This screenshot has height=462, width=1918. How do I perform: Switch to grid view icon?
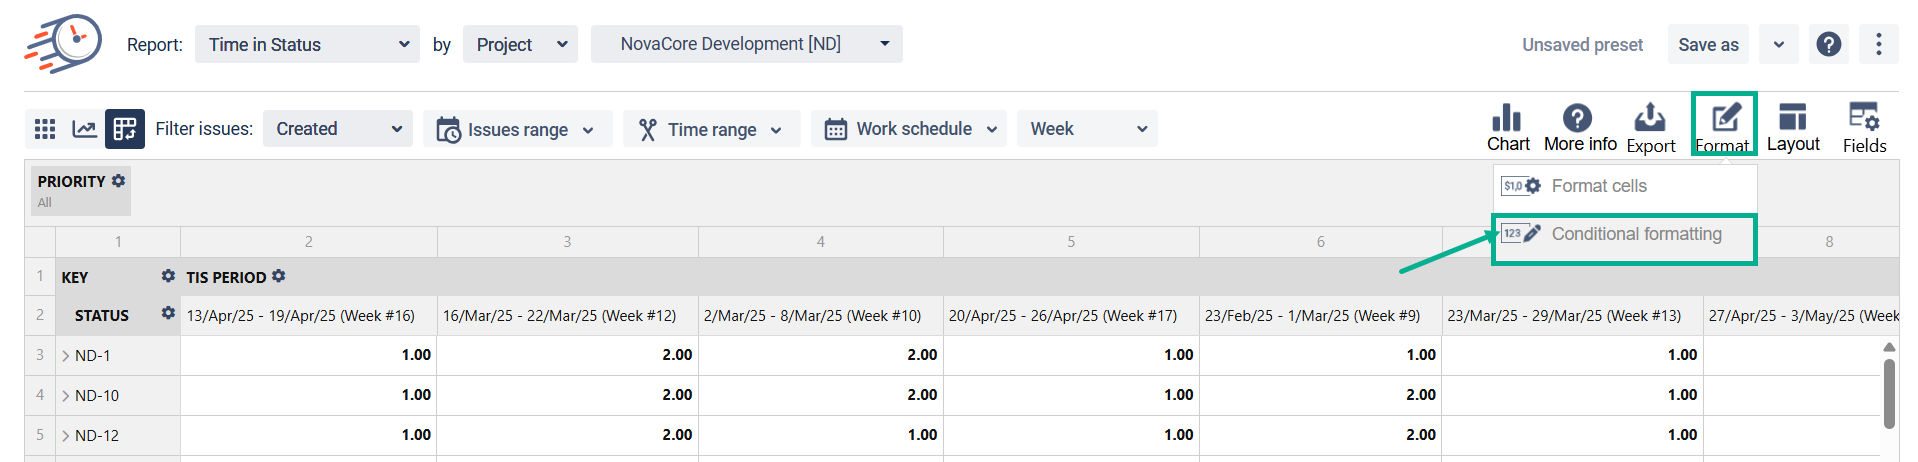[x=45, y=129]
